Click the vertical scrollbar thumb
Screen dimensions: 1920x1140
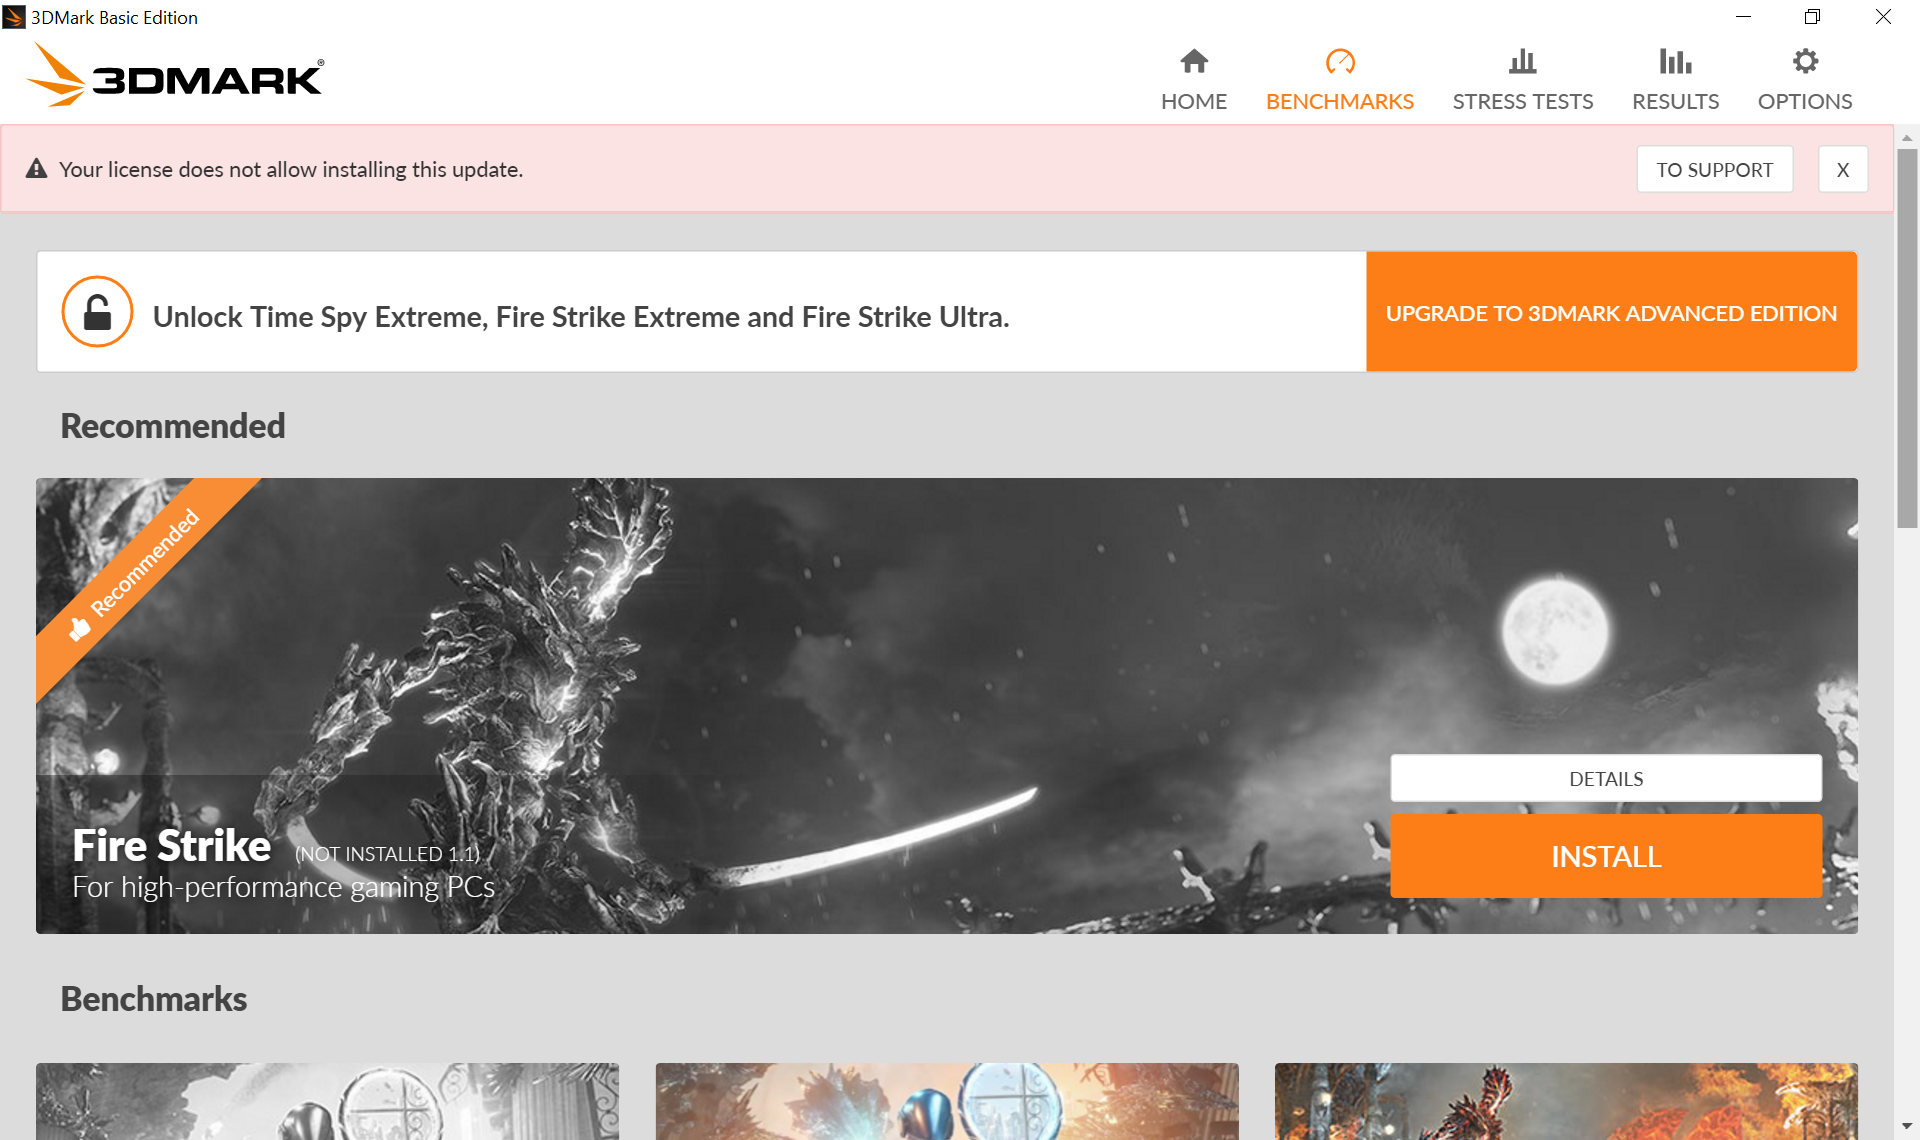1907,338
